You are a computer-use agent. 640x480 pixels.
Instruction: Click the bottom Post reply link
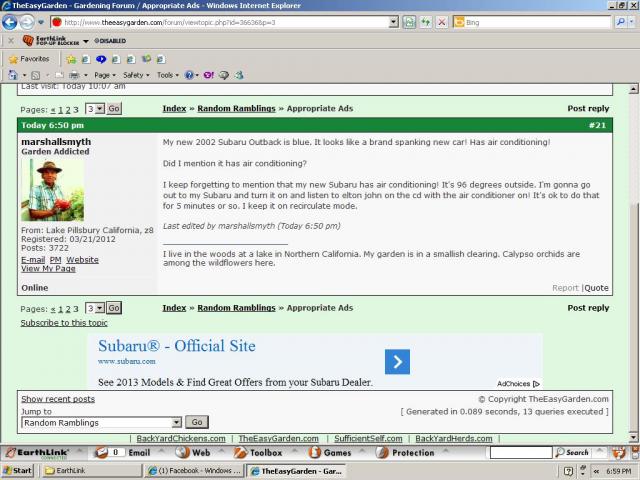pyautogui.click(x=588, y=308)
